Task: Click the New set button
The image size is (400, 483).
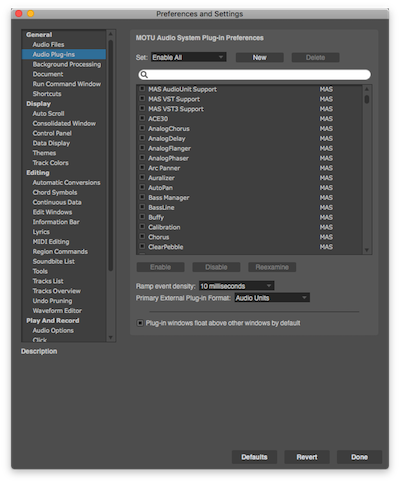Action: pyautogui.click(x=260, y=57)
